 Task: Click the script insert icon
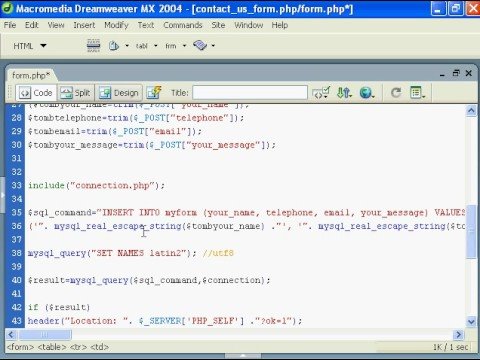(200, 45)
